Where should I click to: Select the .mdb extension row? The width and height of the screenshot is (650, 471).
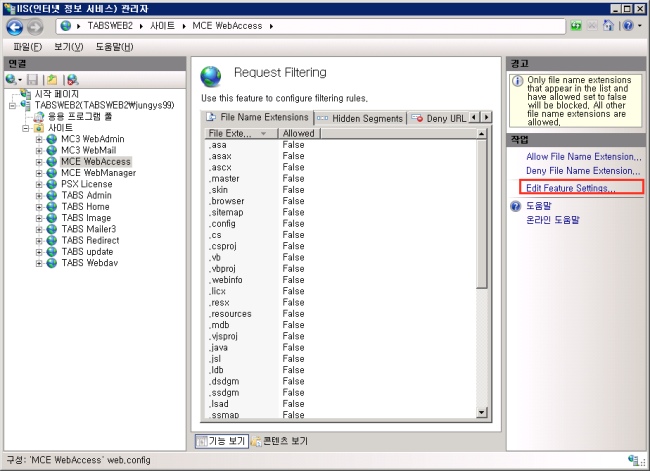coord(340,325)
